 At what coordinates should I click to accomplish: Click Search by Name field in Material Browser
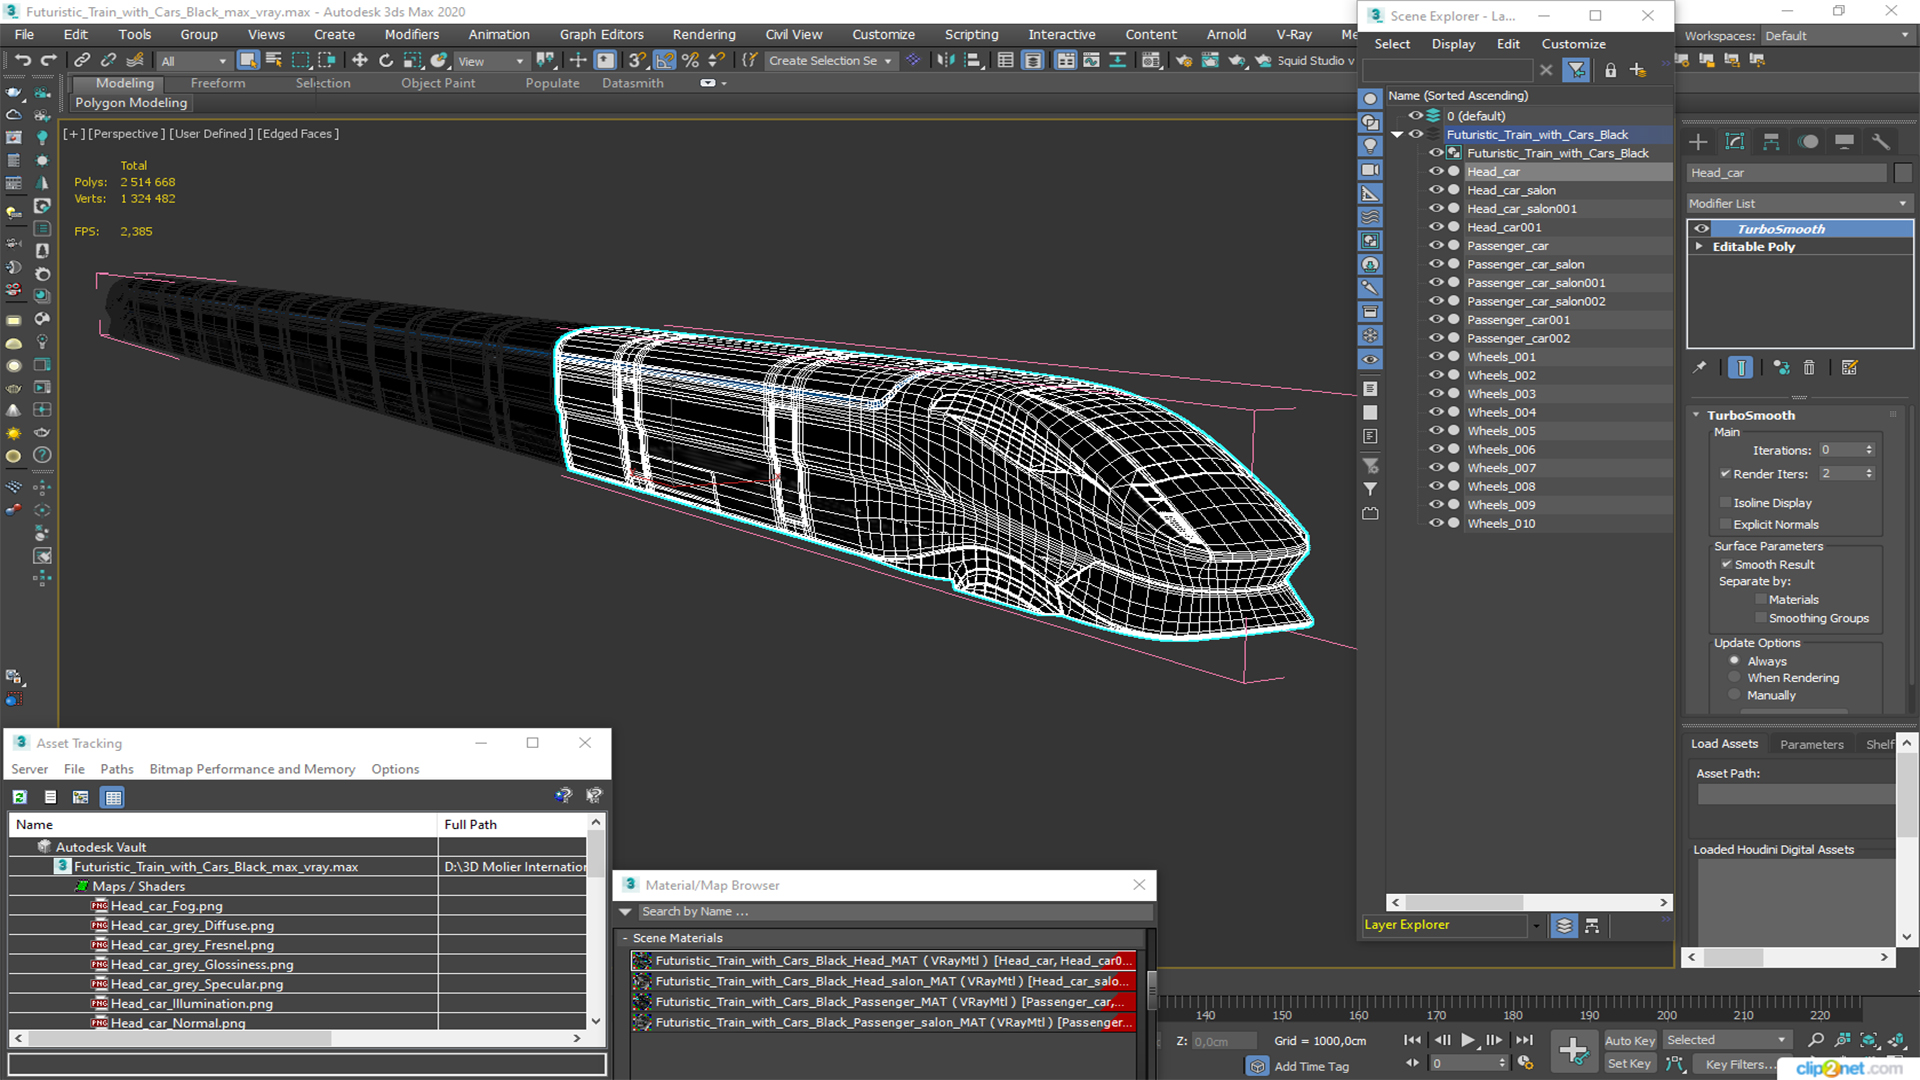(x=894, y=912)
